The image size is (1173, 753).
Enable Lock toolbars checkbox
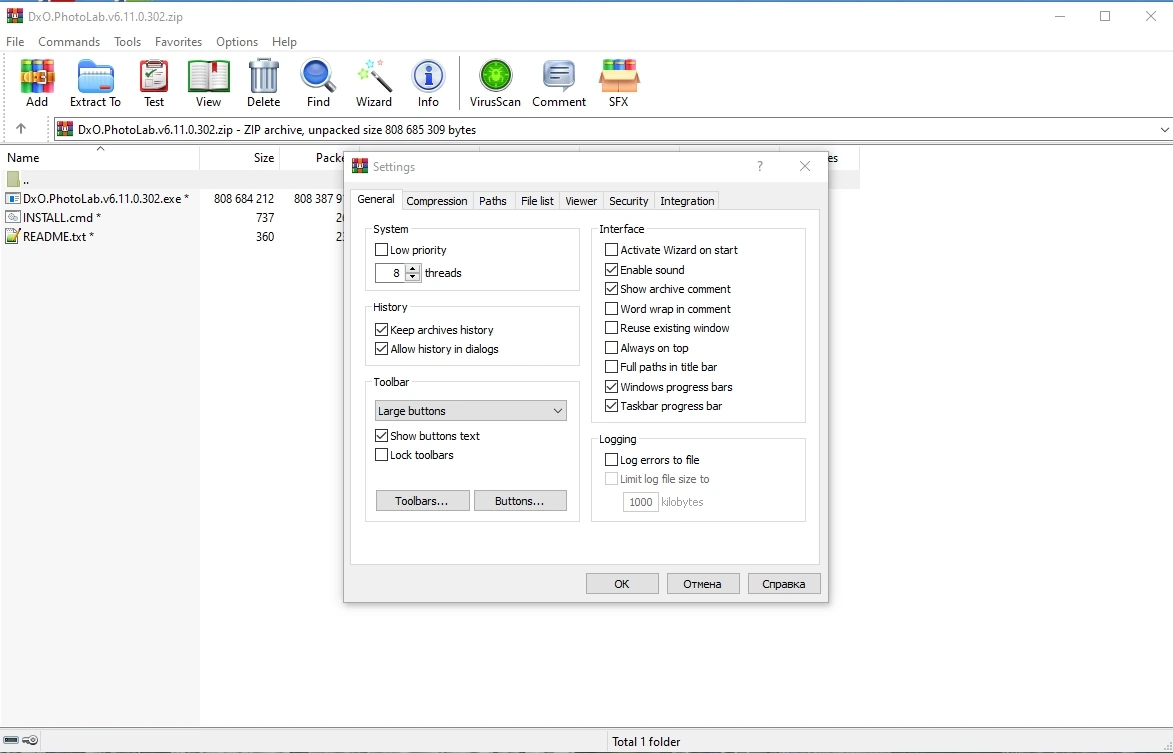pos(382,455)
